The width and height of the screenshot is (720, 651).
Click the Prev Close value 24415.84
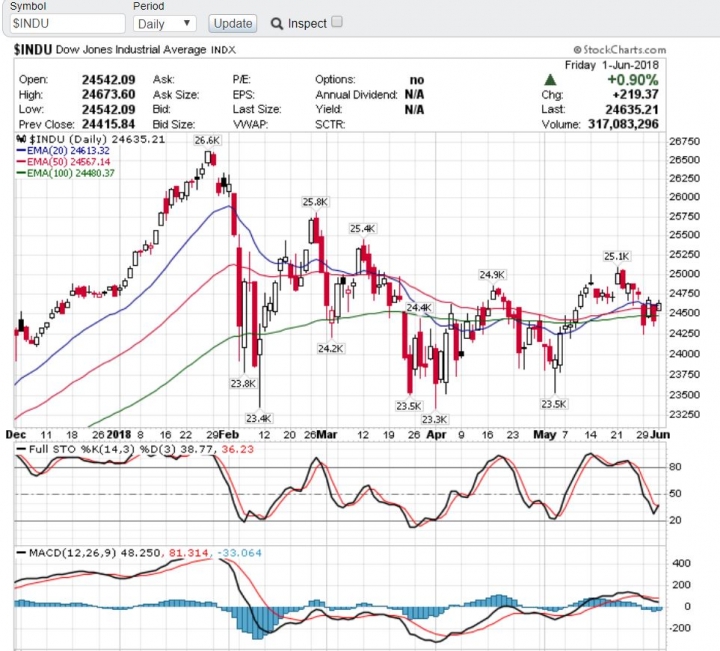(x=108, y=124)
